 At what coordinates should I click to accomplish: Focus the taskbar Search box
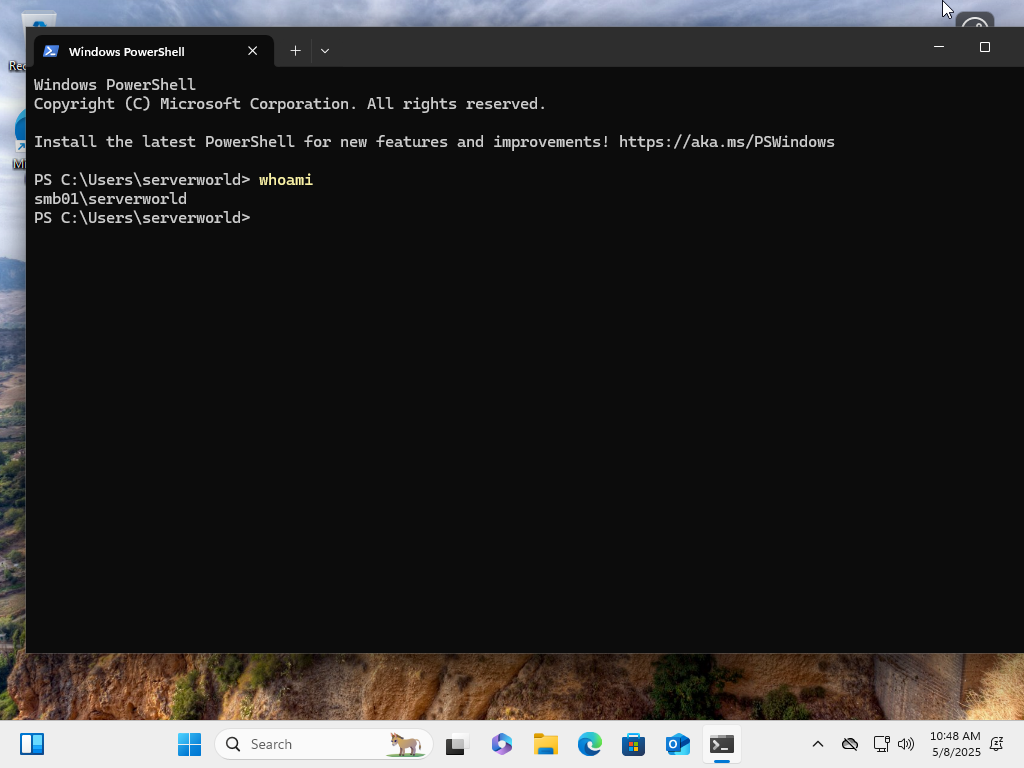[x=324, y=744]
